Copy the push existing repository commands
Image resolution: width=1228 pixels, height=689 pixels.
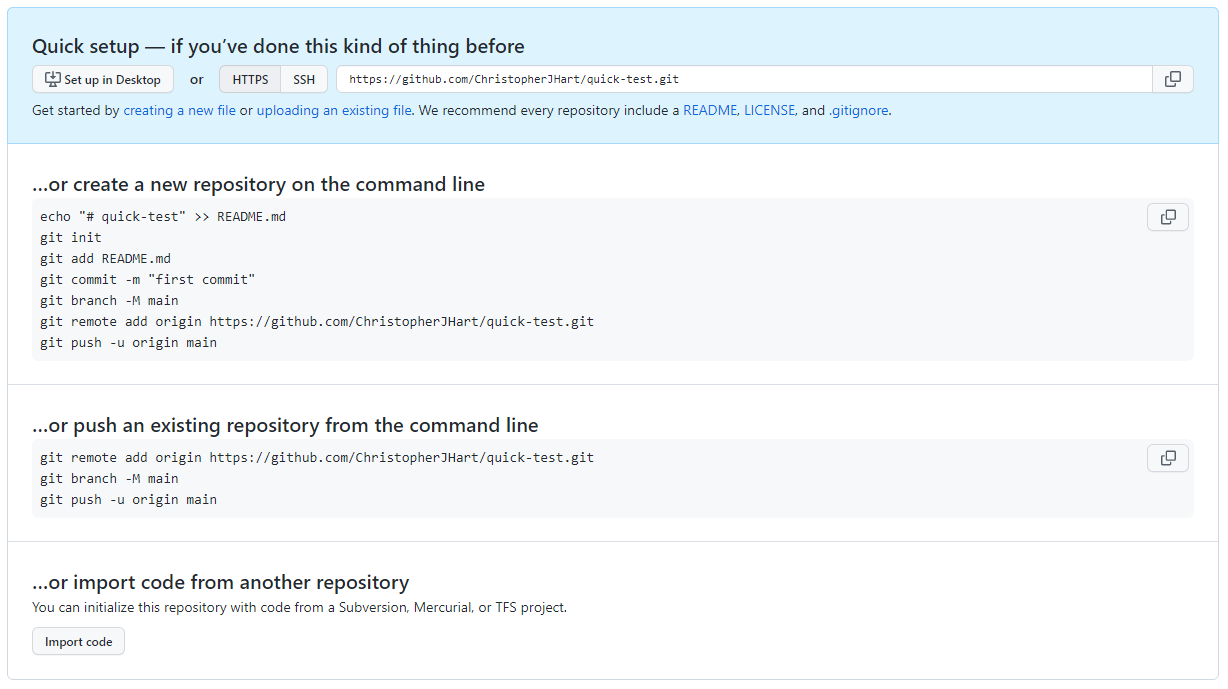(1167, 458)
